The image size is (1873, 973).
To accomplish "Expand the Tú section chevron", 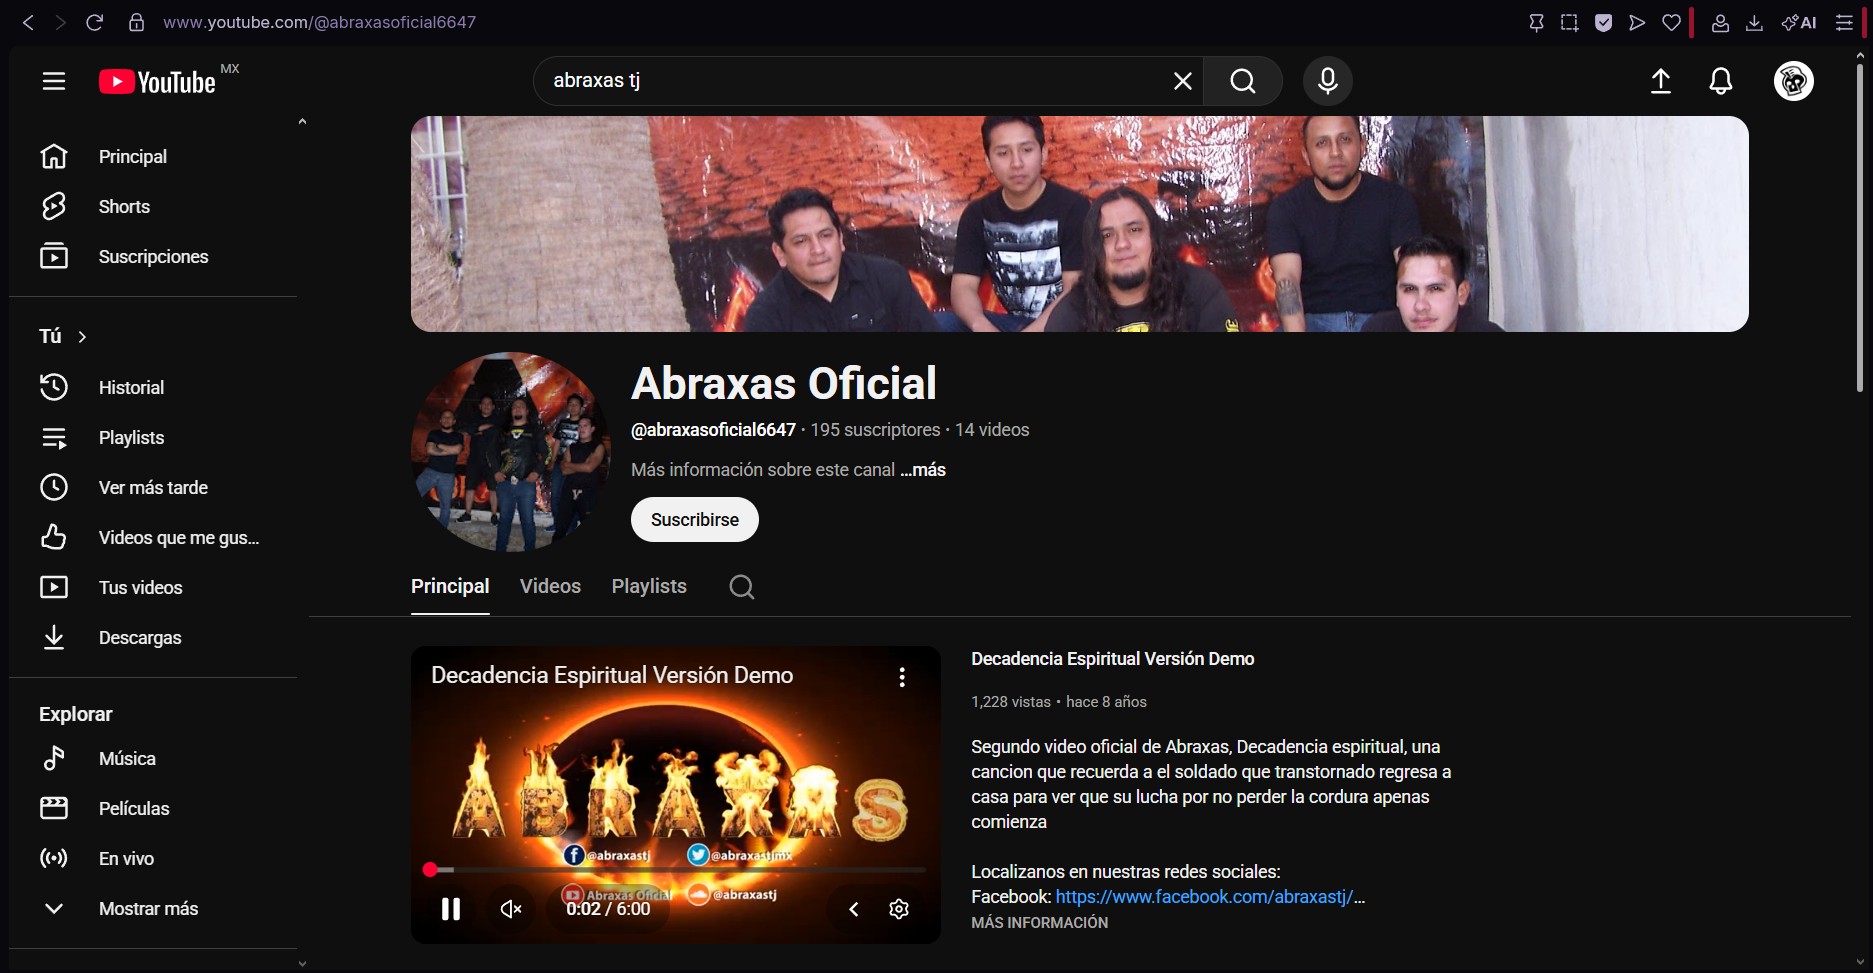I will coord(82,337).
